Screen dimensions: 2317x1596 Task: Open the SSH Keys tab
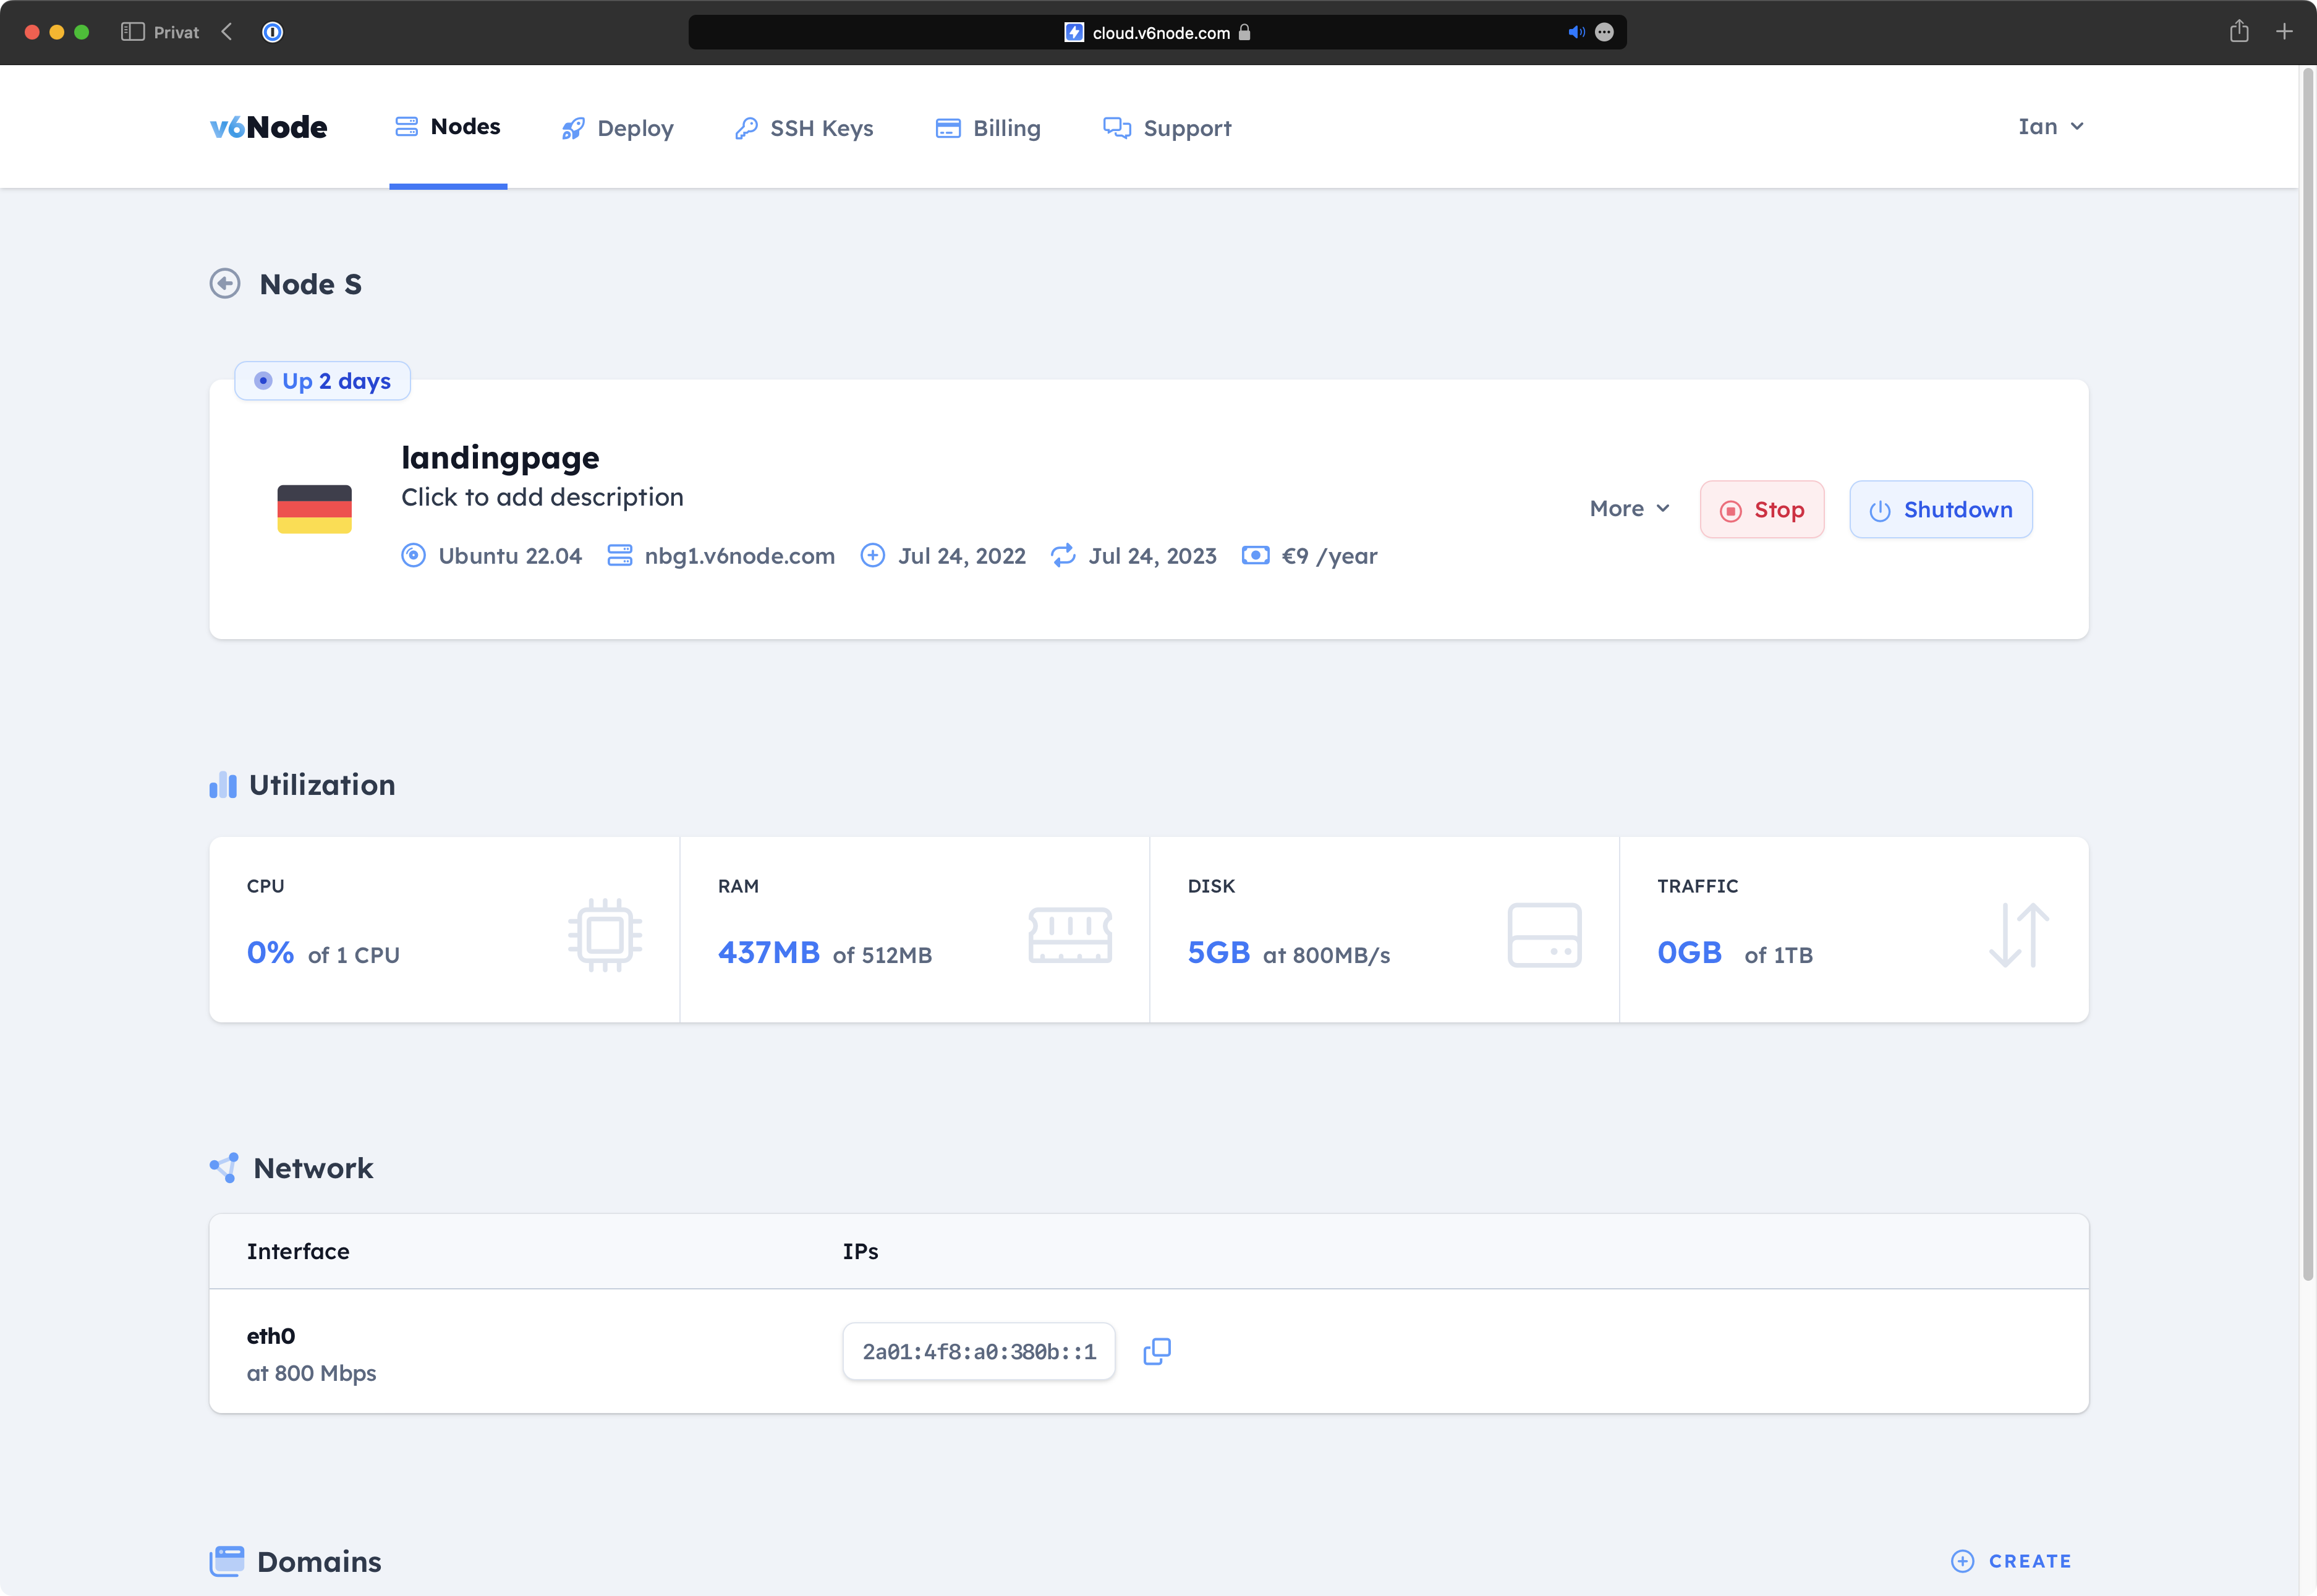tap(804, 128)
